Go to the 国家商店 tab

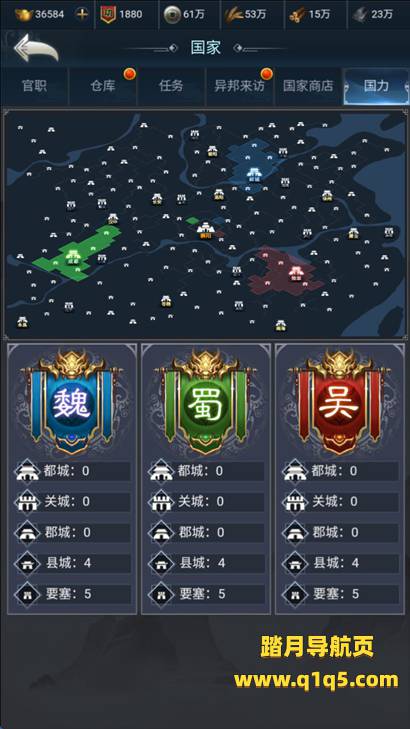[x=308, y=86]
